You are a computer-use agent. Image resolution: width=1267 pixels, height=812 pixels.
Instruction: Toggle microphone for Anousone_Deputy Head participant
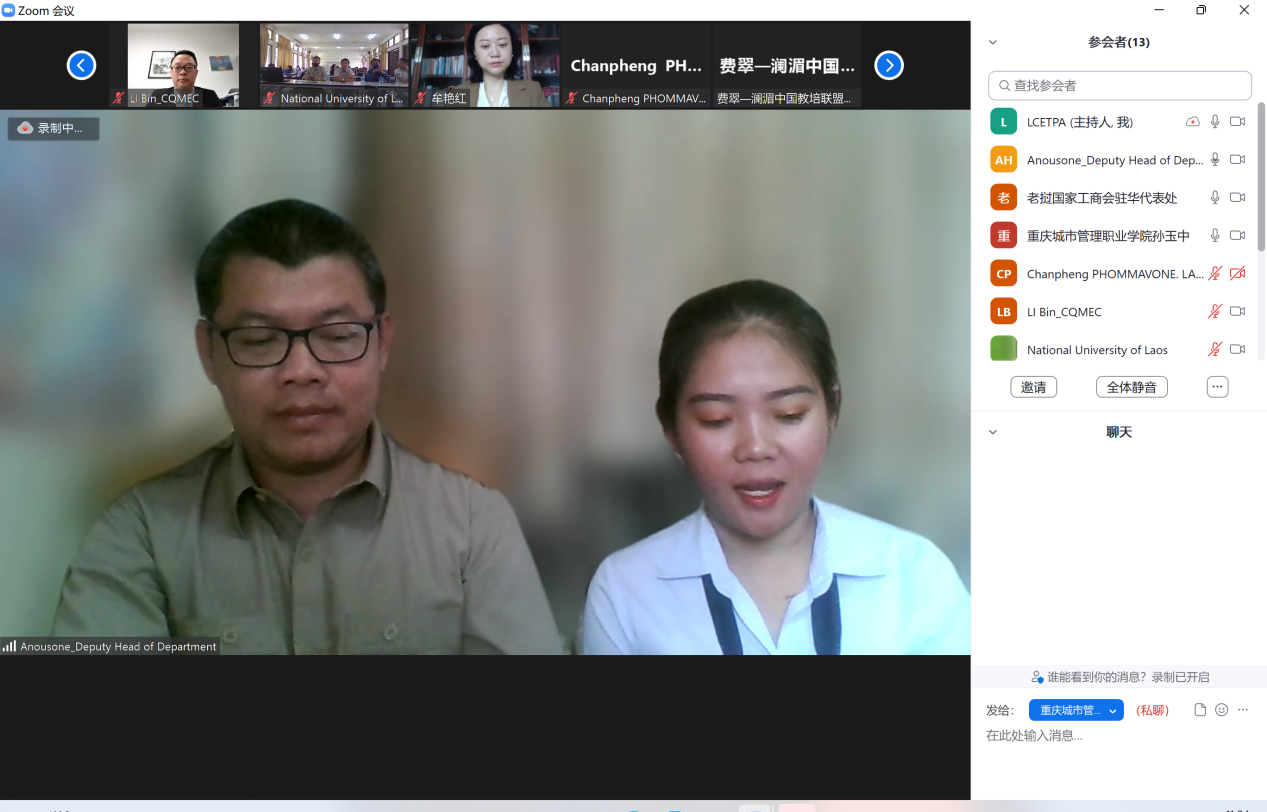(x=1215, y=160)
